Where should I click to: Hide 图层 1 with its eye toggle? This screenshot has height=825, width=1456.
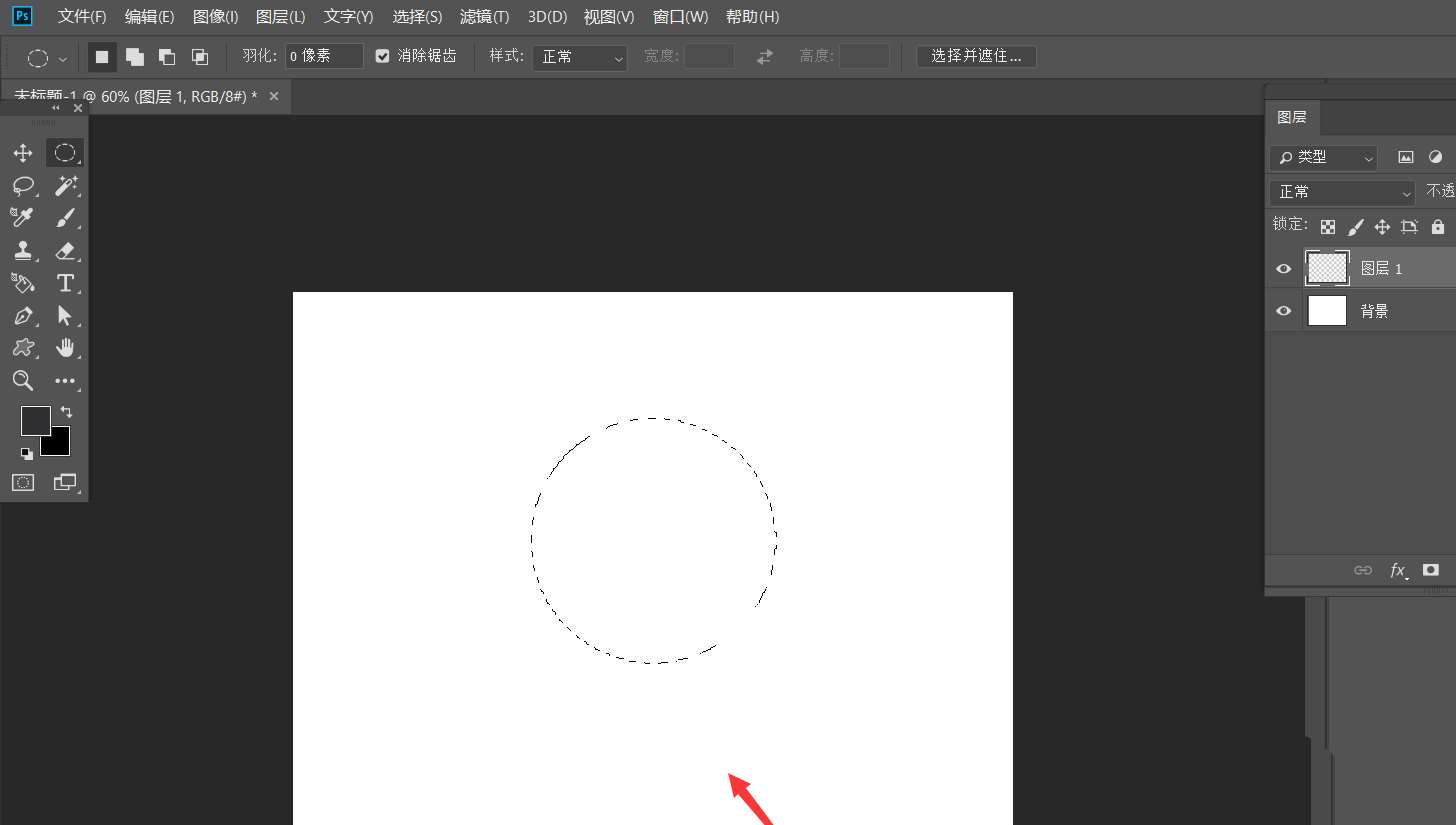click(x=1282, y=268)
